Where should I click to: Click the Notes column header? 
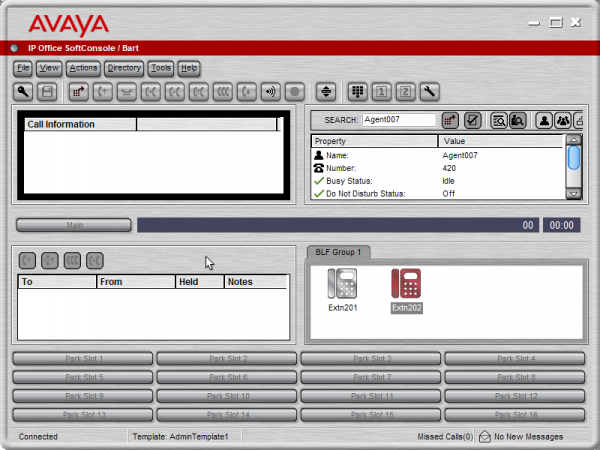click(255, 282)
